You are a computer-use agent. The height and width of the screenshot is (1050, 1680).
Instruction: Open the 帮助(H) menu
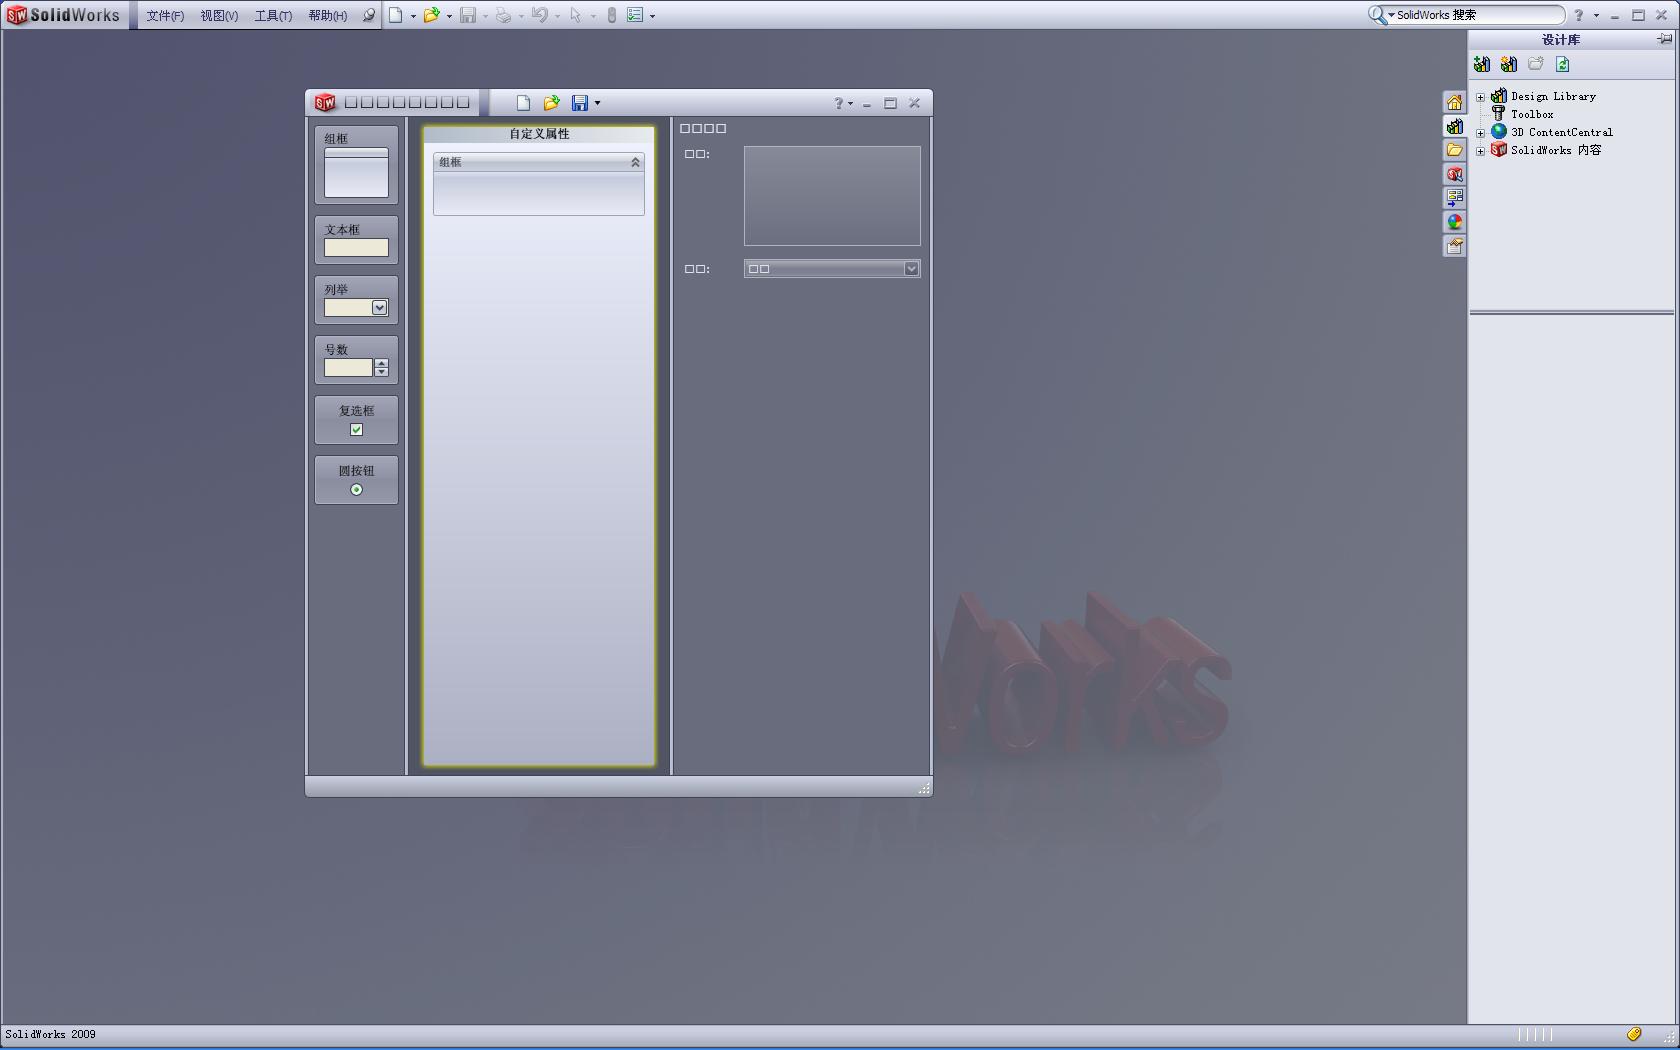point(328,16)
